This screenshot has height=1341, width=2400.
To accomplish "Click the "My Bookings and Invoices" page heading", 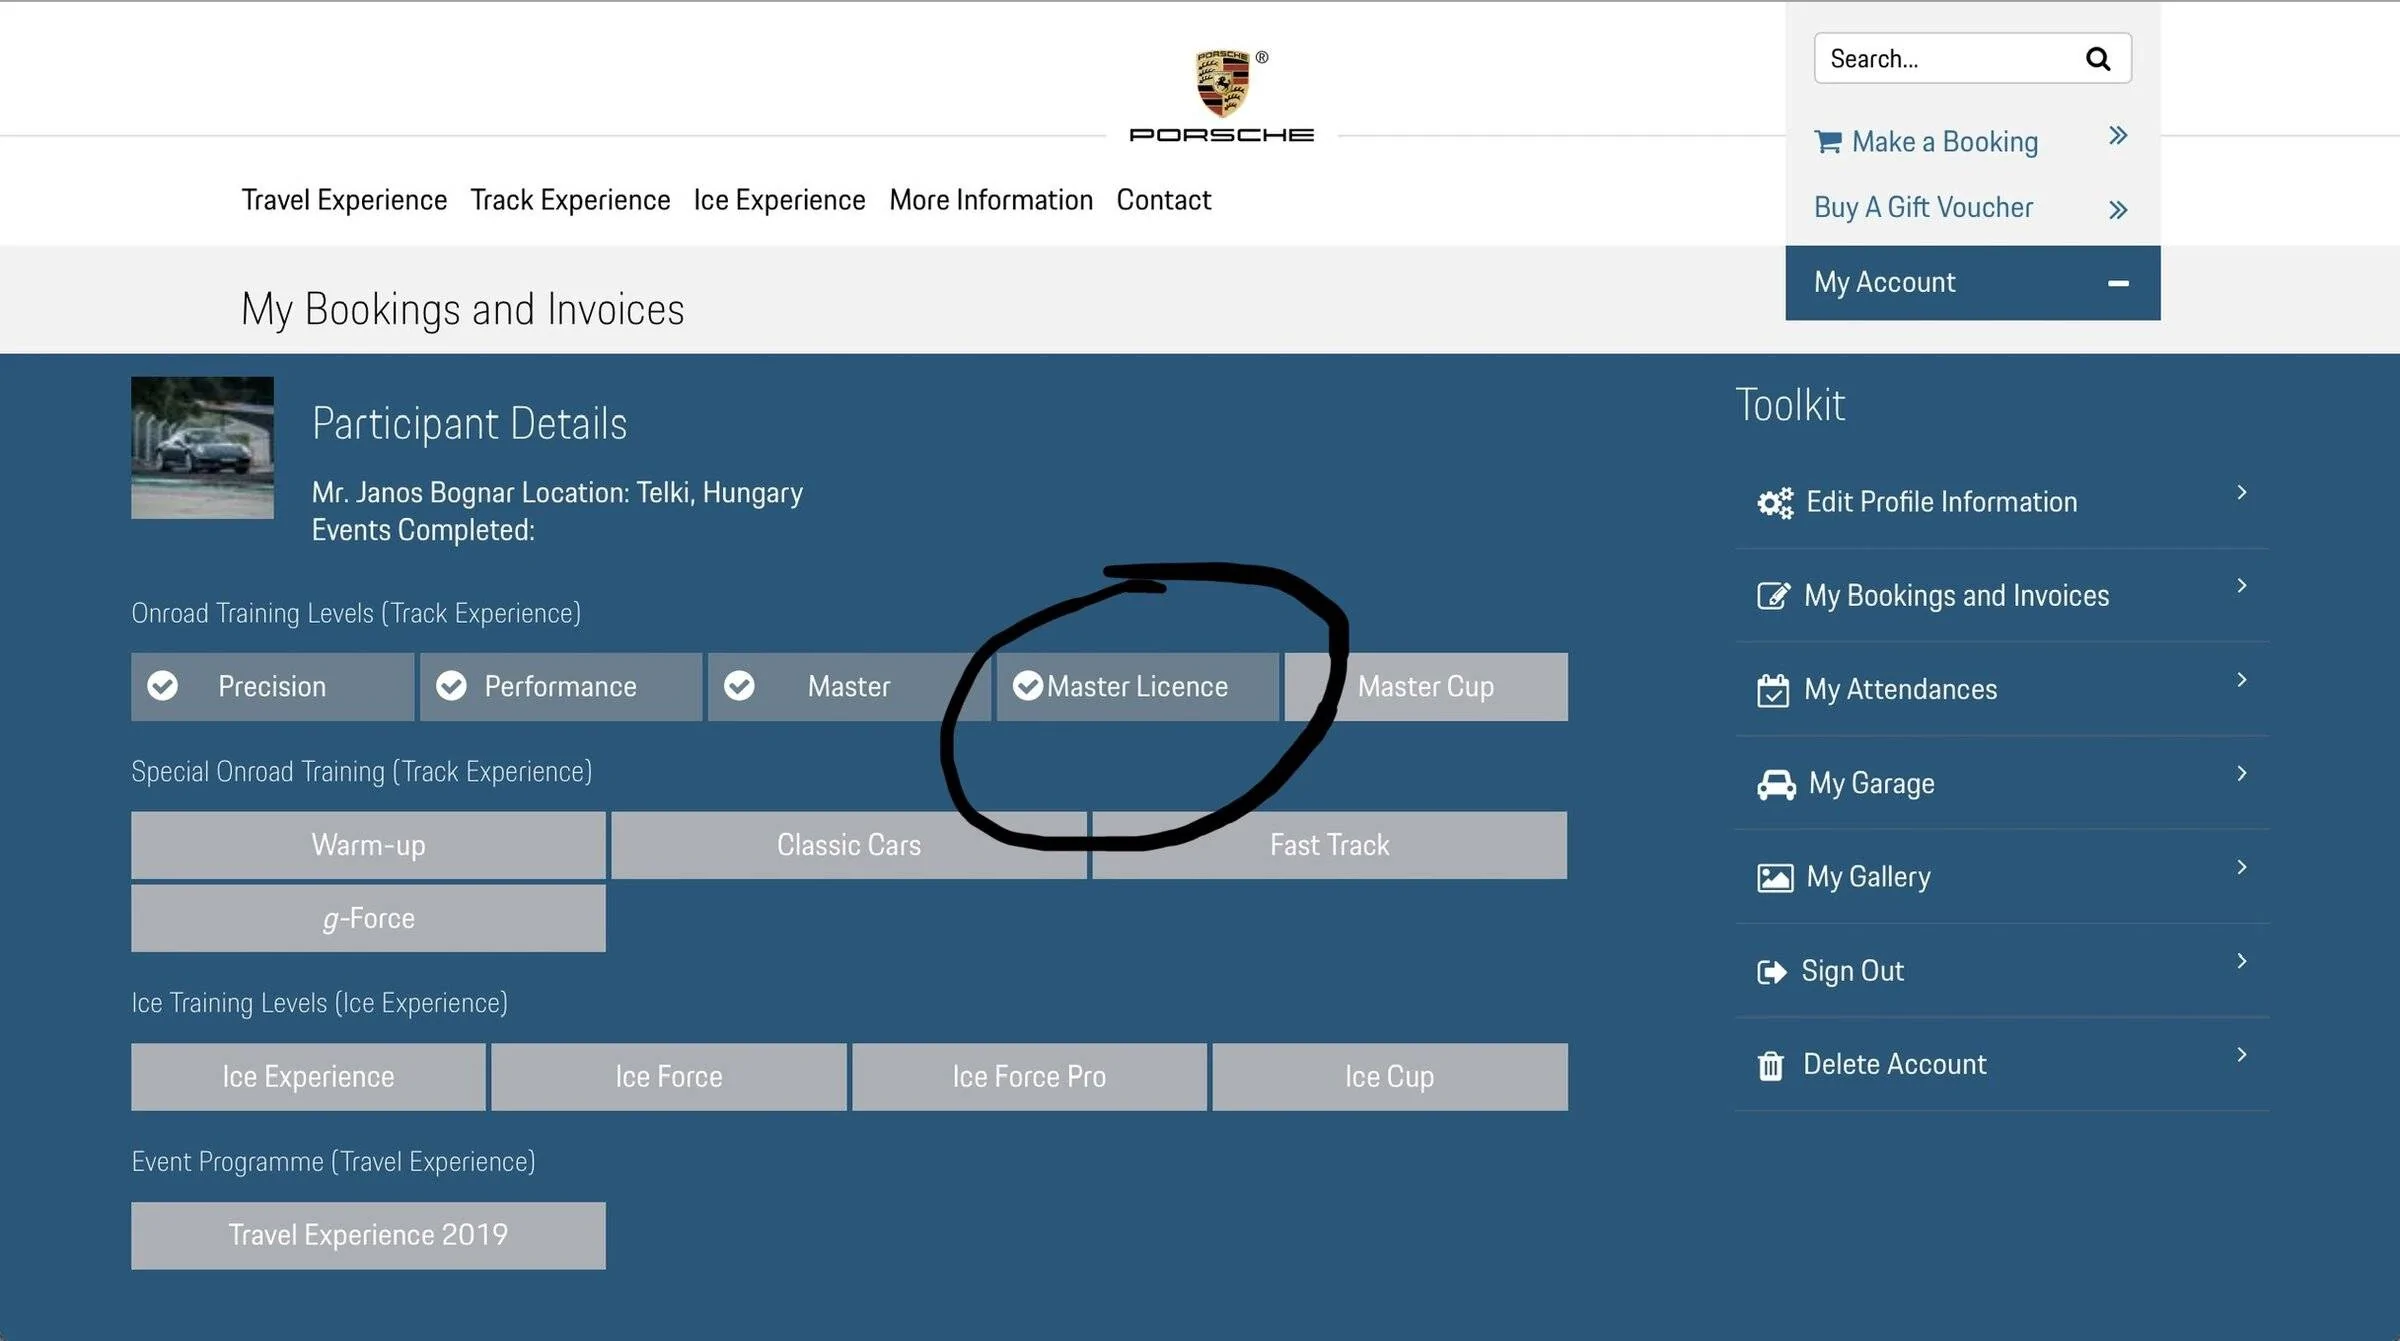I will coord(462,309).
